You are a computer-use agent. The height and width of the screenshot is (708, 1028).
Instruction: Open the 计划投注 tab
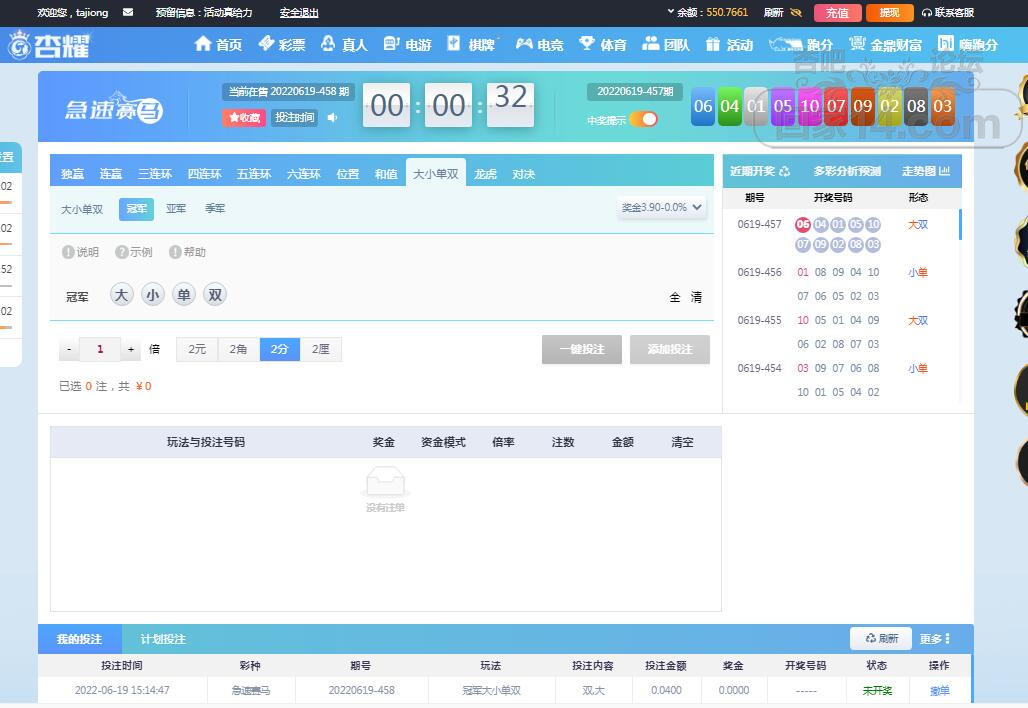(163, 639)
